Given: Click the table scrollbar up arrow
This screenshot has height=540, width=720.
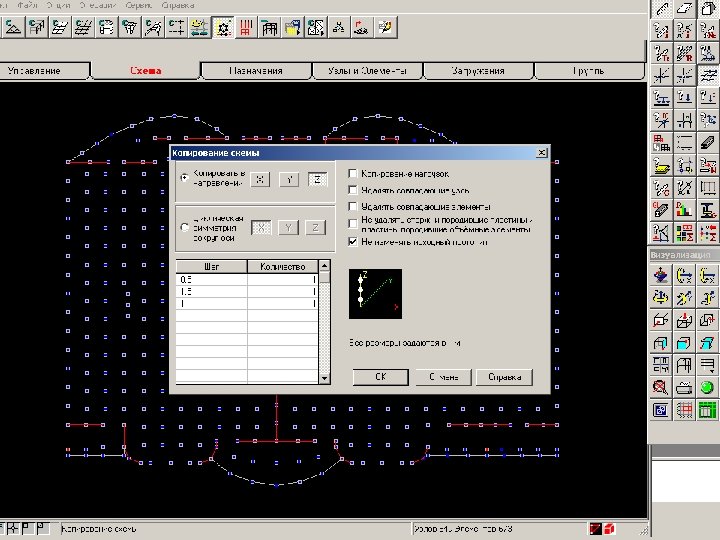Looking at the screenshot, I should [x=324, y=266].
